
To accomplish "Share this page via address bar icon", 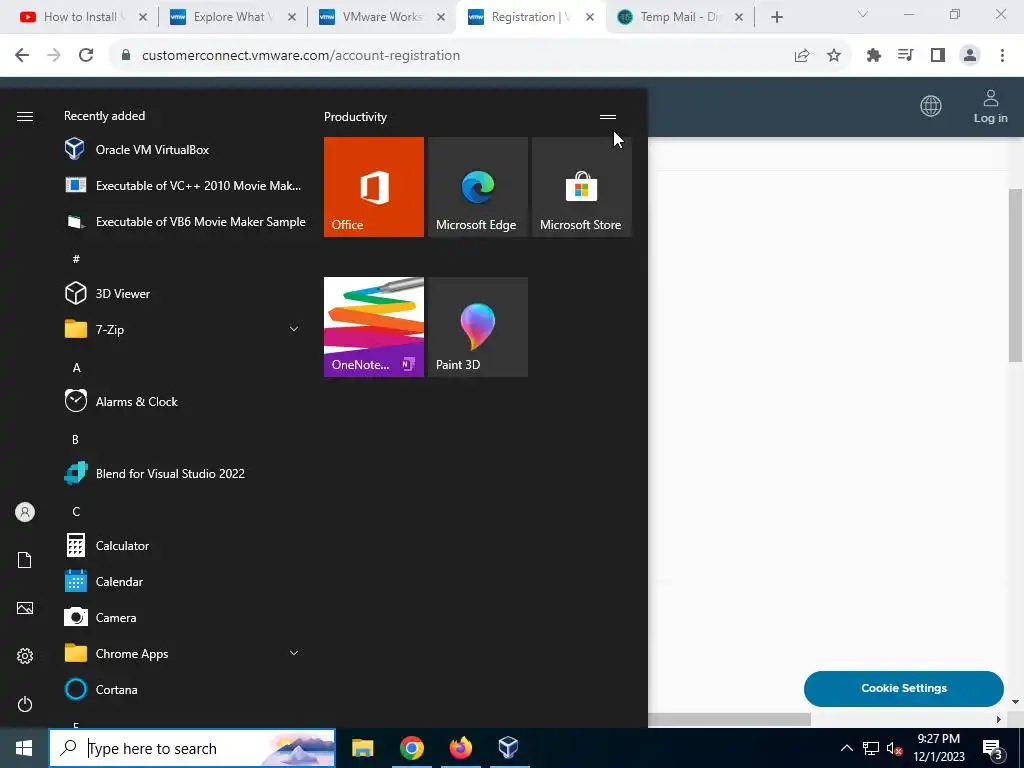I will pos(802,56).
